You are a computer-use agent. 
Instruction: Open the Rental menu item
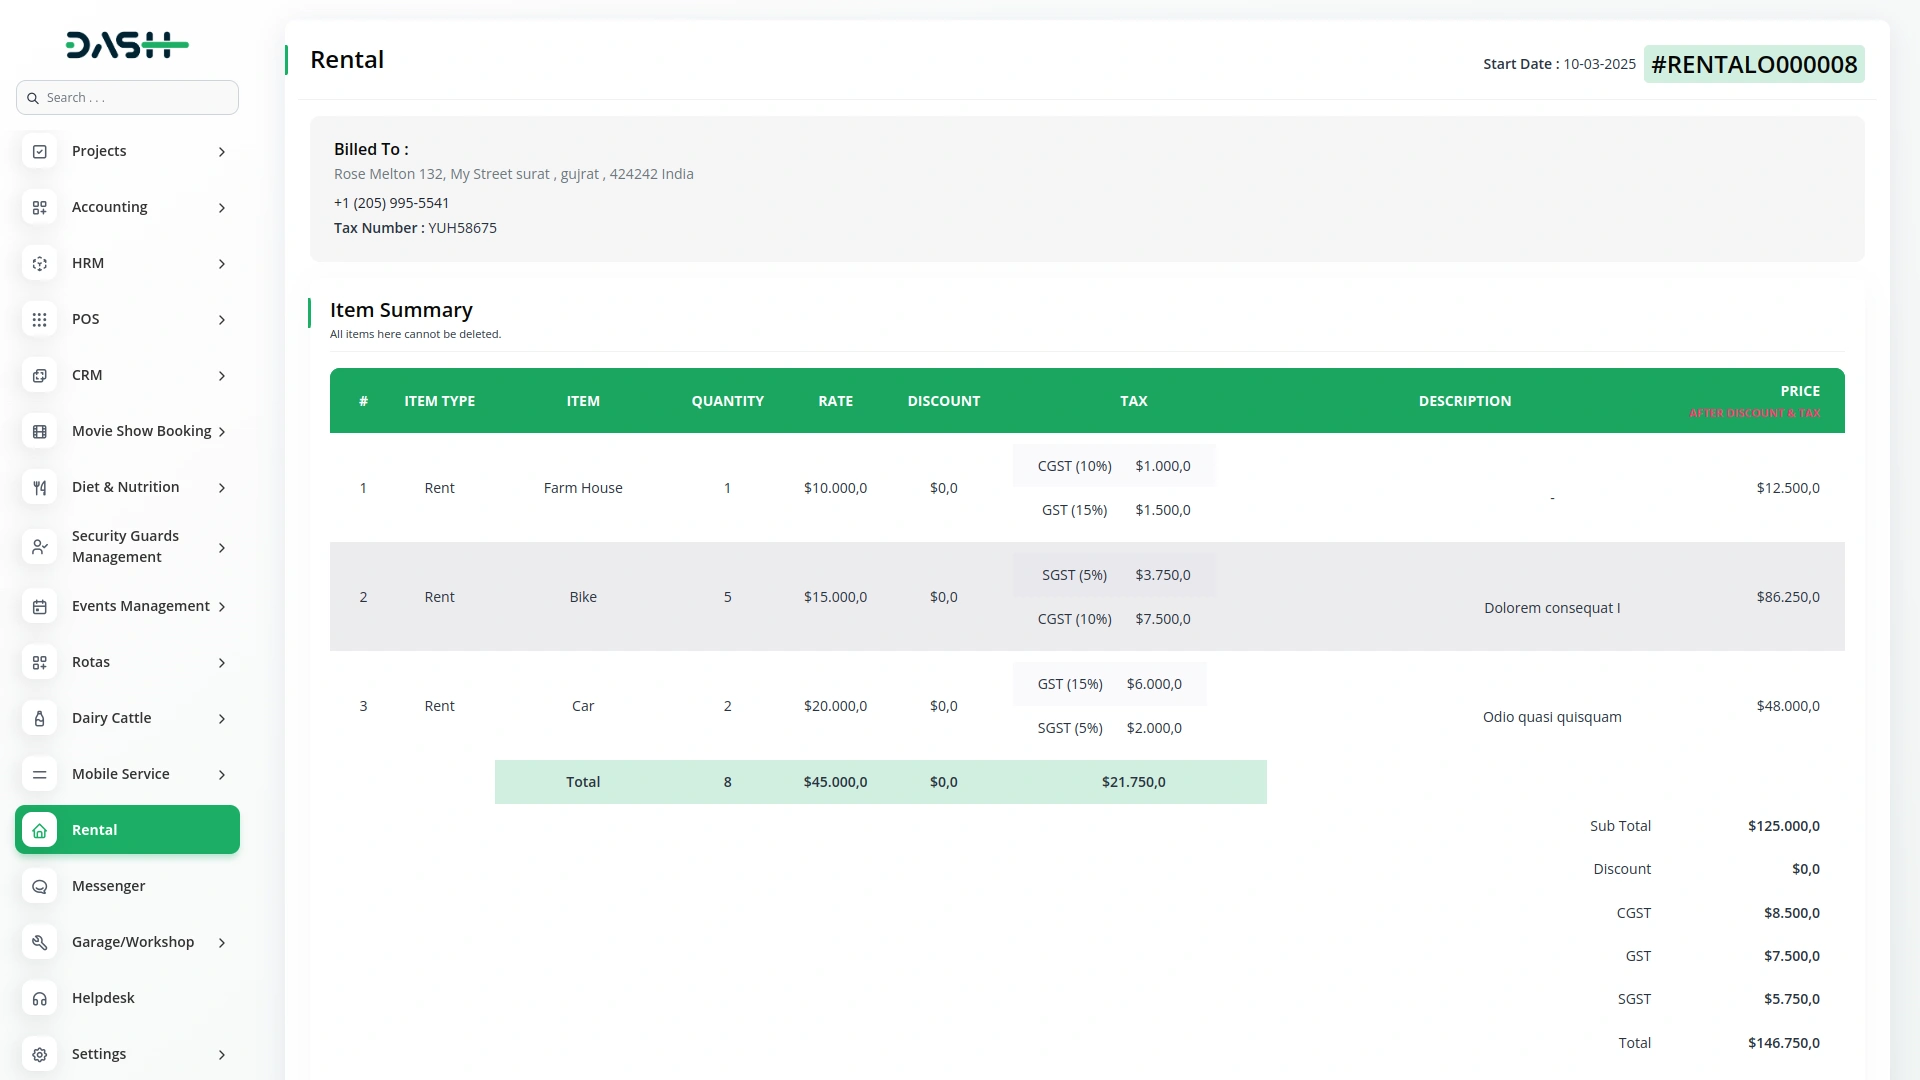[x=127, y=830]
